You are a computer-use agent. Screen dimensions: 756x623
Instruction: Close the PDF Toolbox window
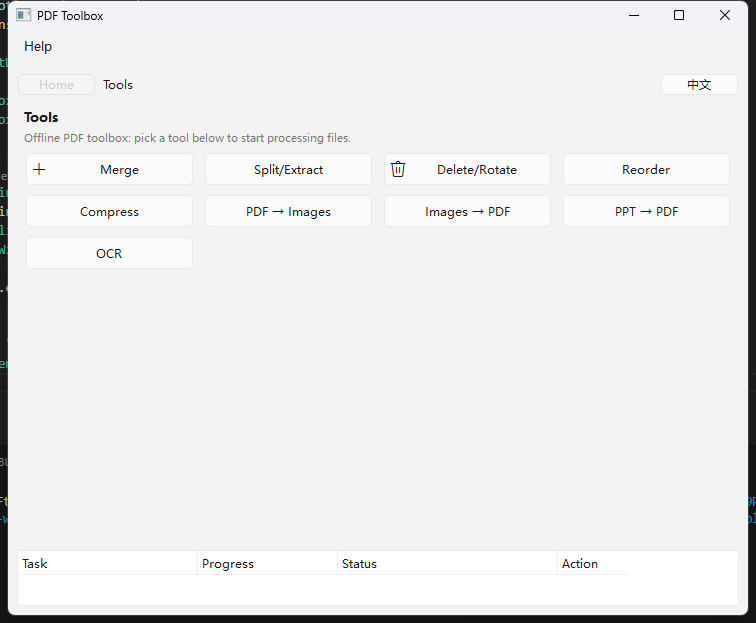[x=725, y=15]
